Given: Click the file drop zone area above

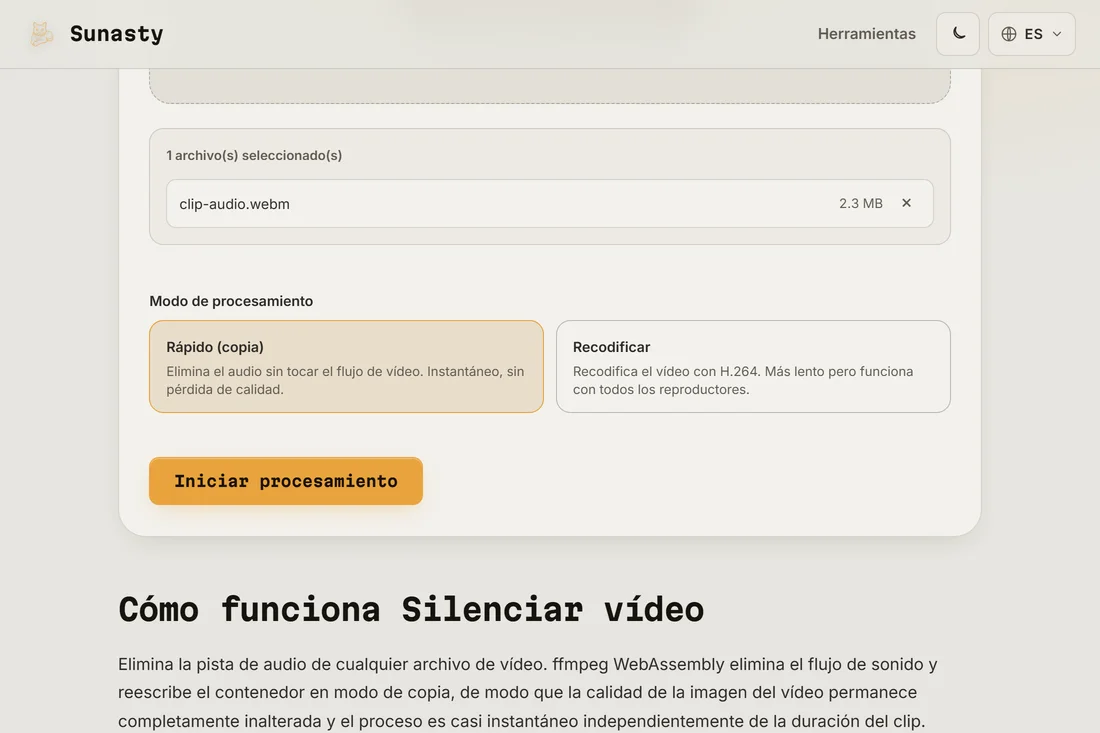Looking at the screenshot, I should coord(549,86).
